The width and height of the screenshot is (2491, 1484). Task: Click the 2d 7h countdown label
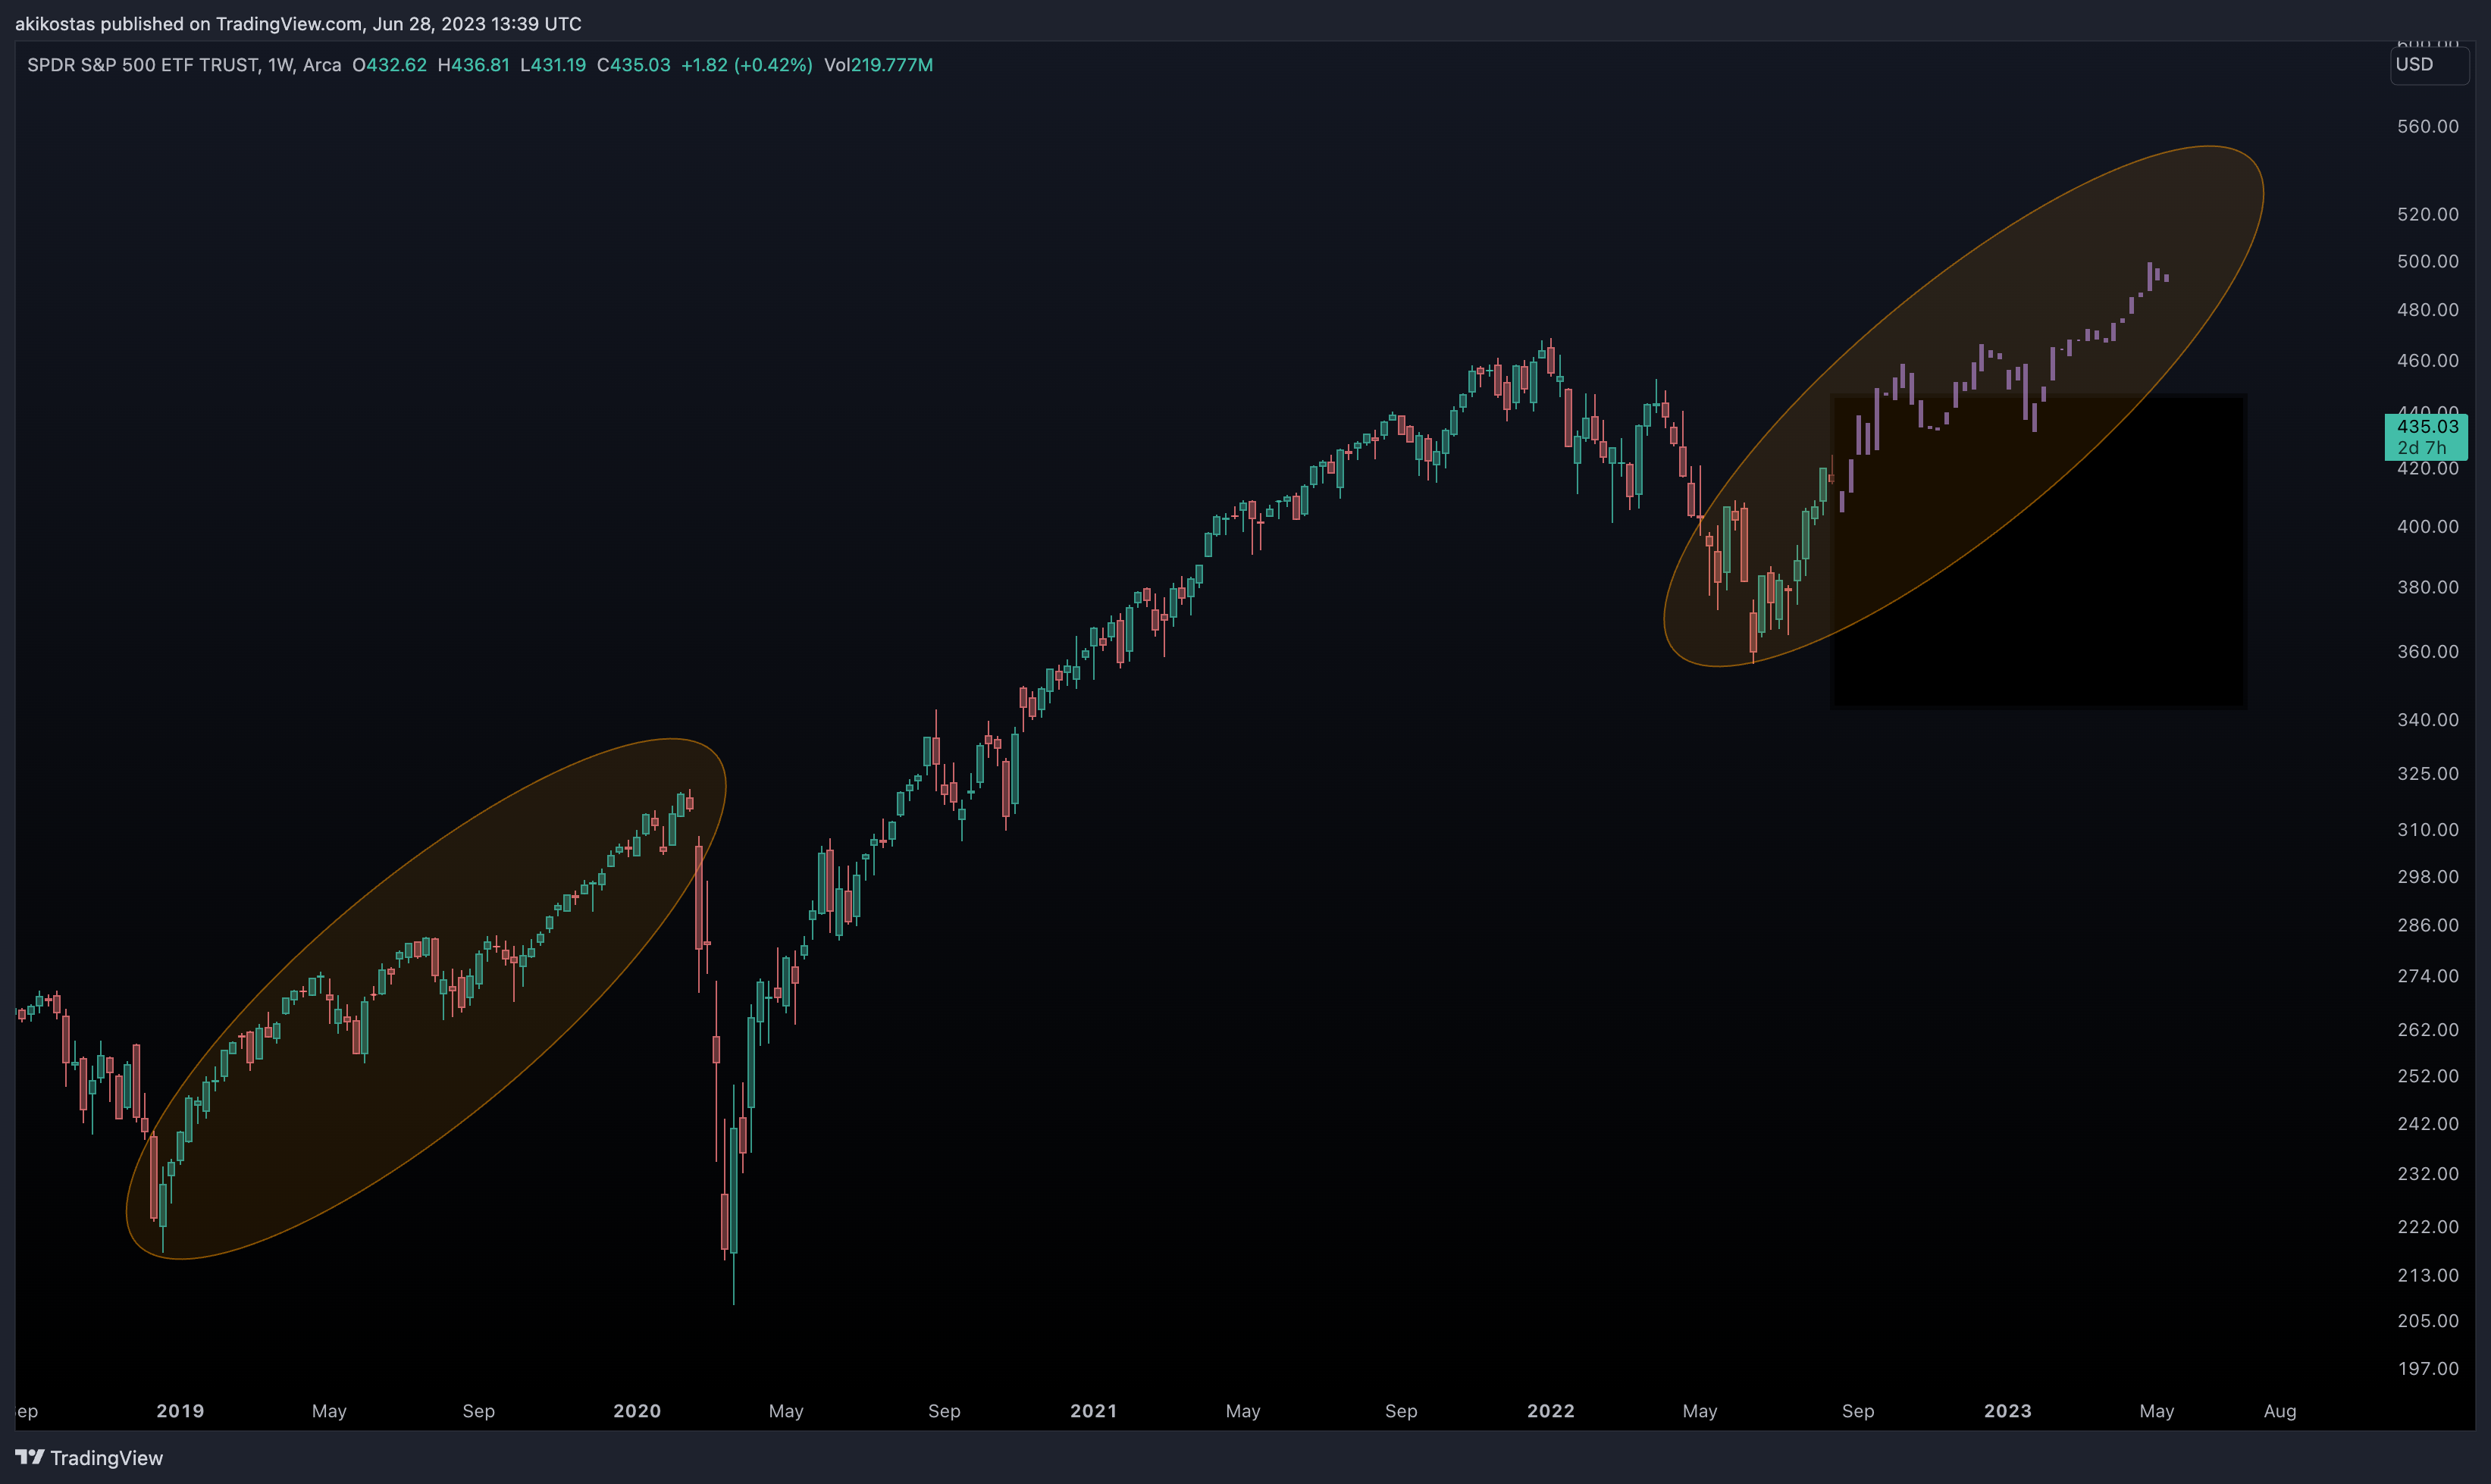pos(2422,447)
